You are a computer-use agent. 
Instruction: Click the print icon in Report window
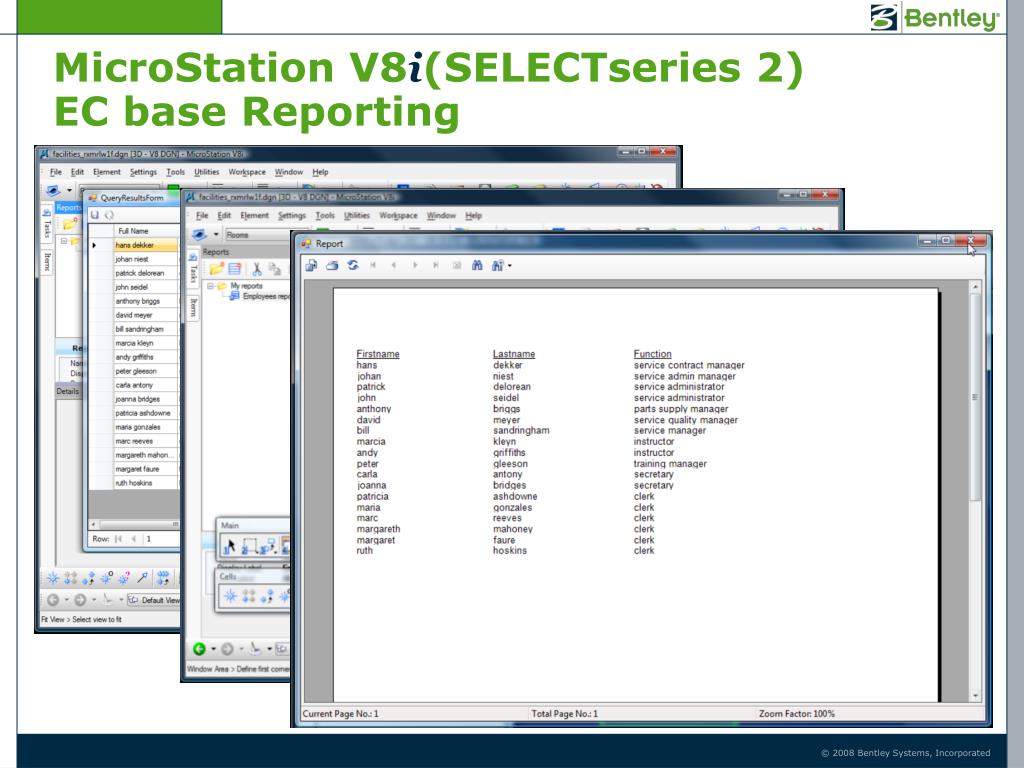(332, 265)
